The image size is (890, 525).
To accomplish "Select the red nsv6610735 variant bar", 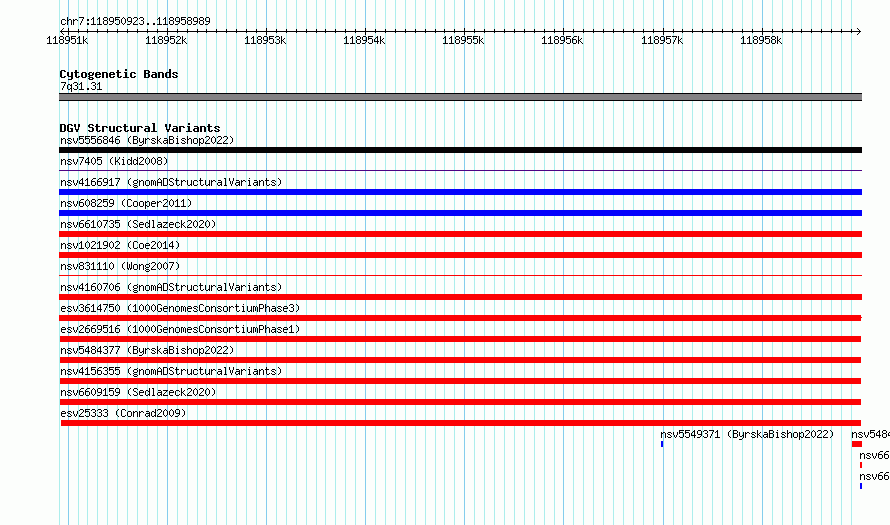I will click(x=460, y=234).
